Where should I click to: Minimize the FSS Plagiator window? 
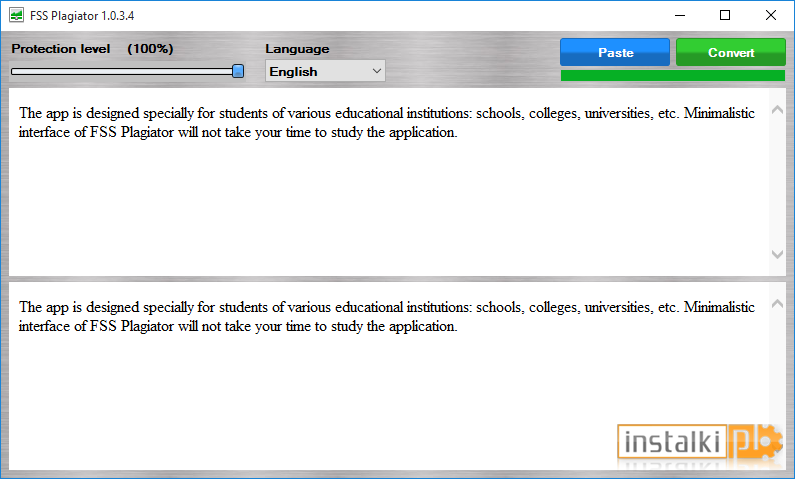coord(680,15)
